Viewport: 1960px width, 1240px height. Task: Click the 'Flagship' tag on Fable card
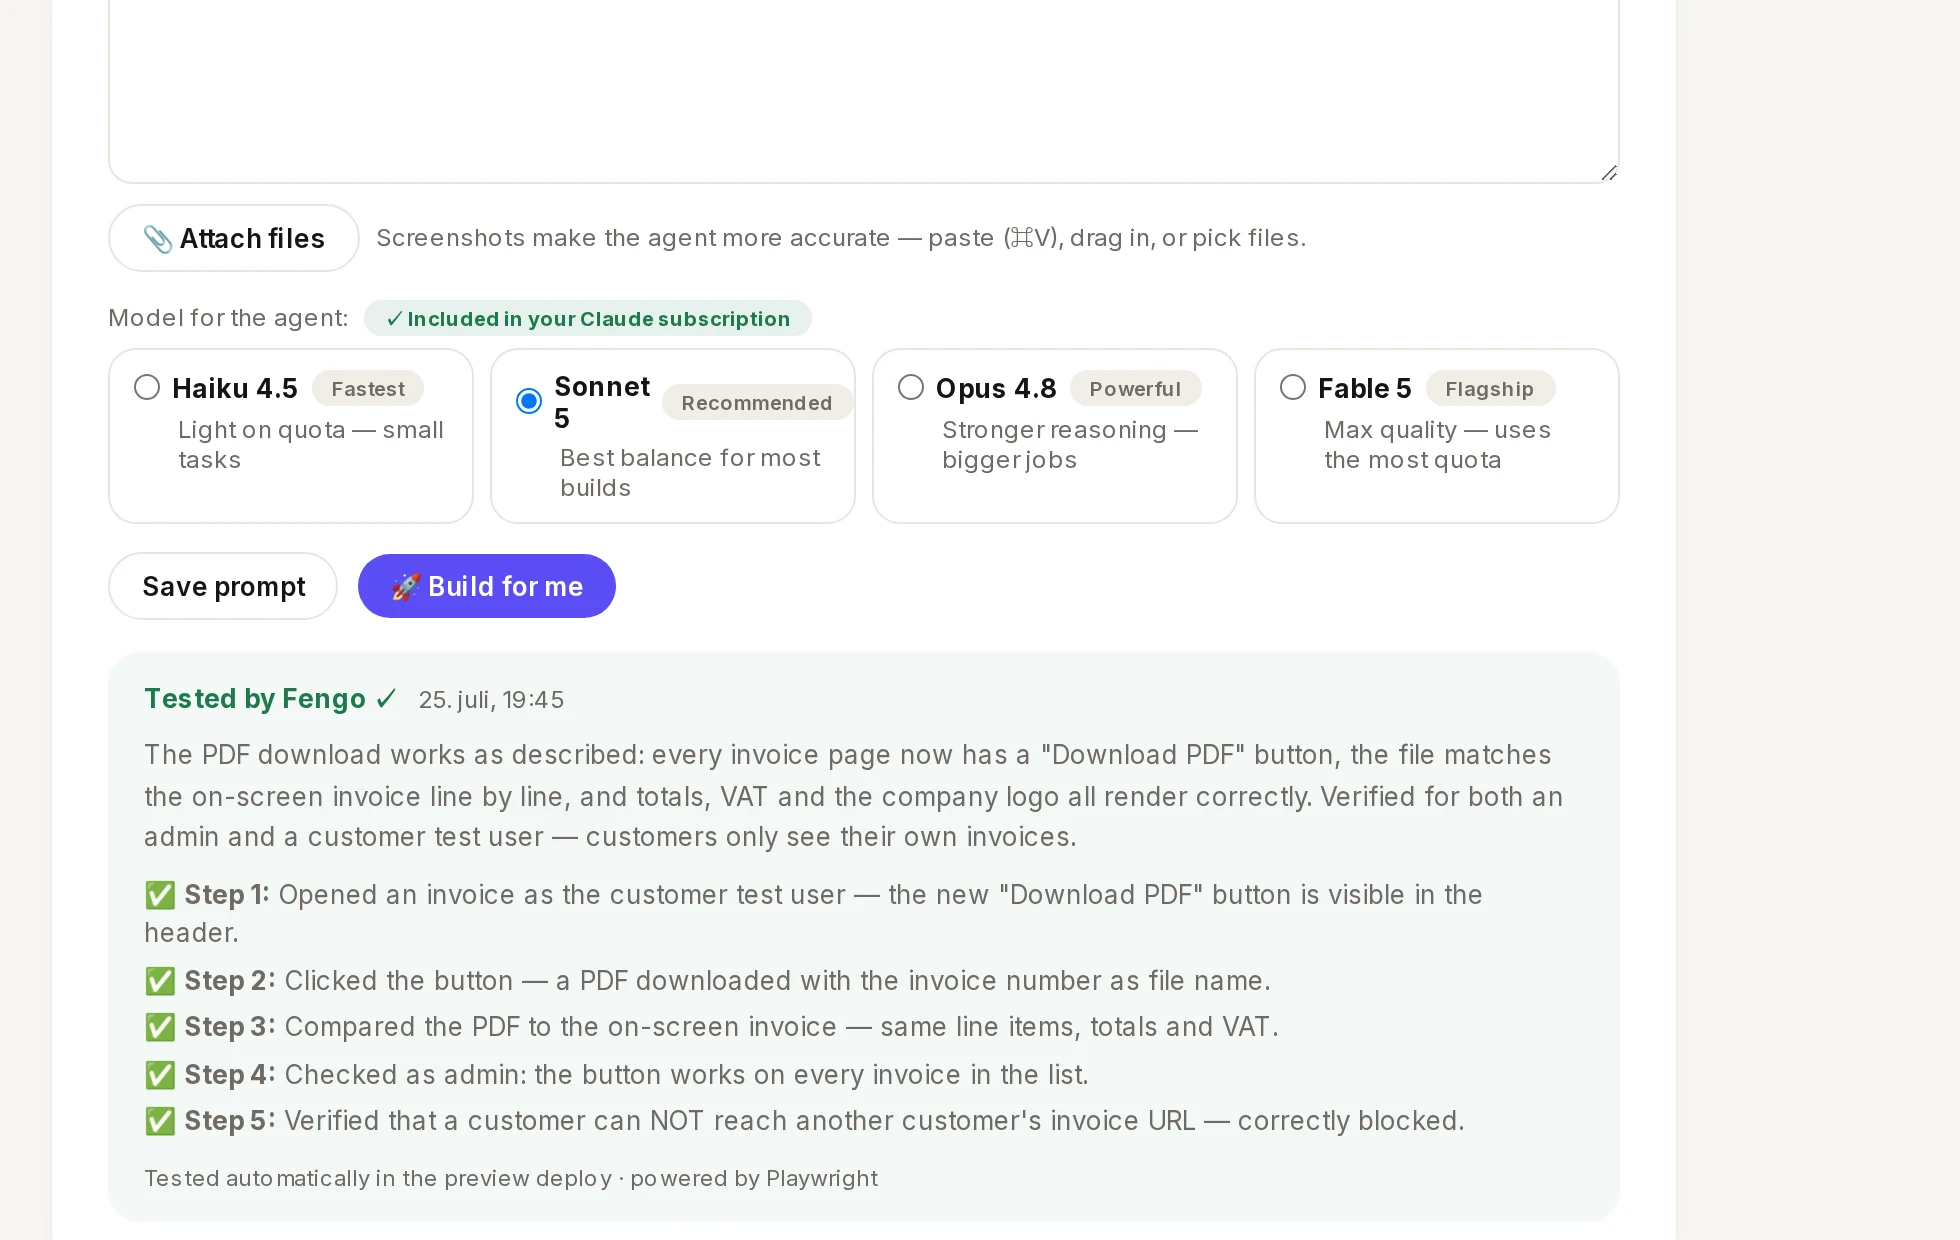coord(1490,389)
